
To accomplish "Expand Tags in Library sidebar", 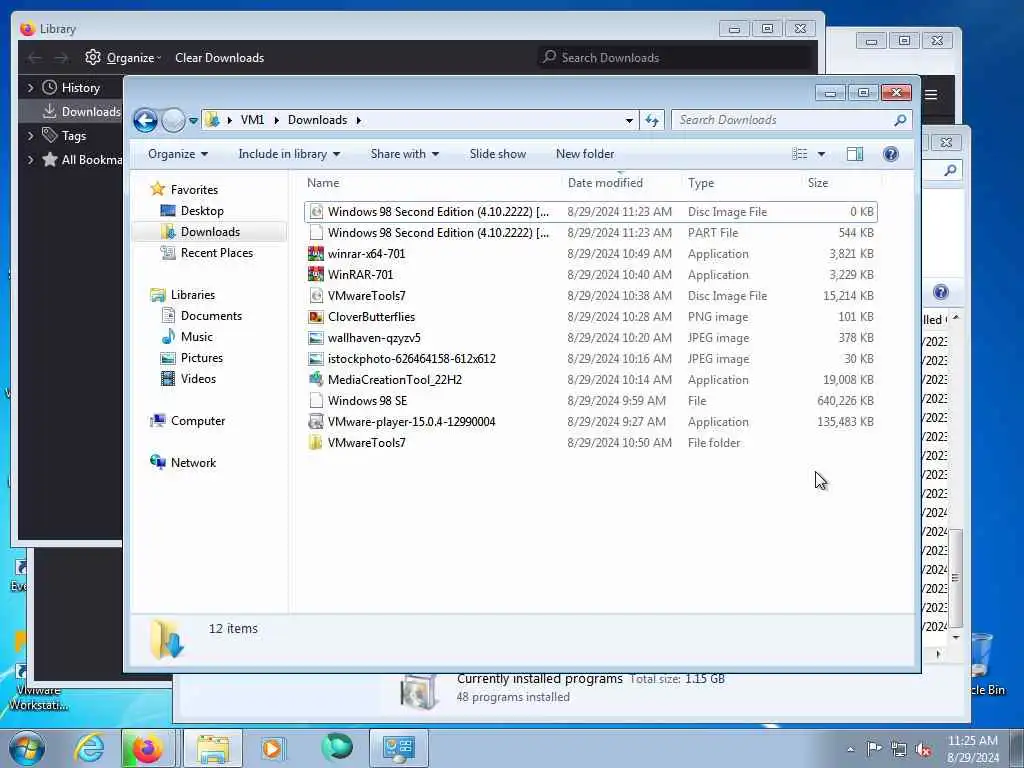I will click(x=30, y=136).
